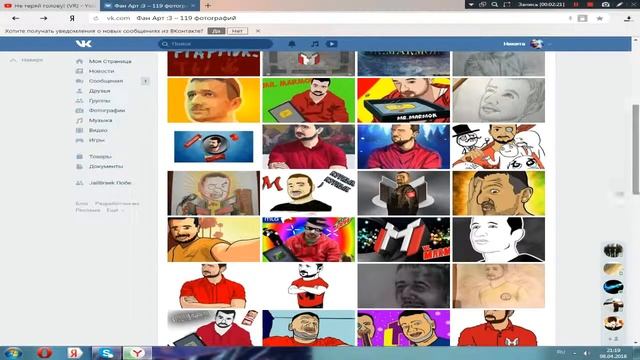640x360 pixels.
Task: Click the taskbar volume speaker icon
Action: 587,353
